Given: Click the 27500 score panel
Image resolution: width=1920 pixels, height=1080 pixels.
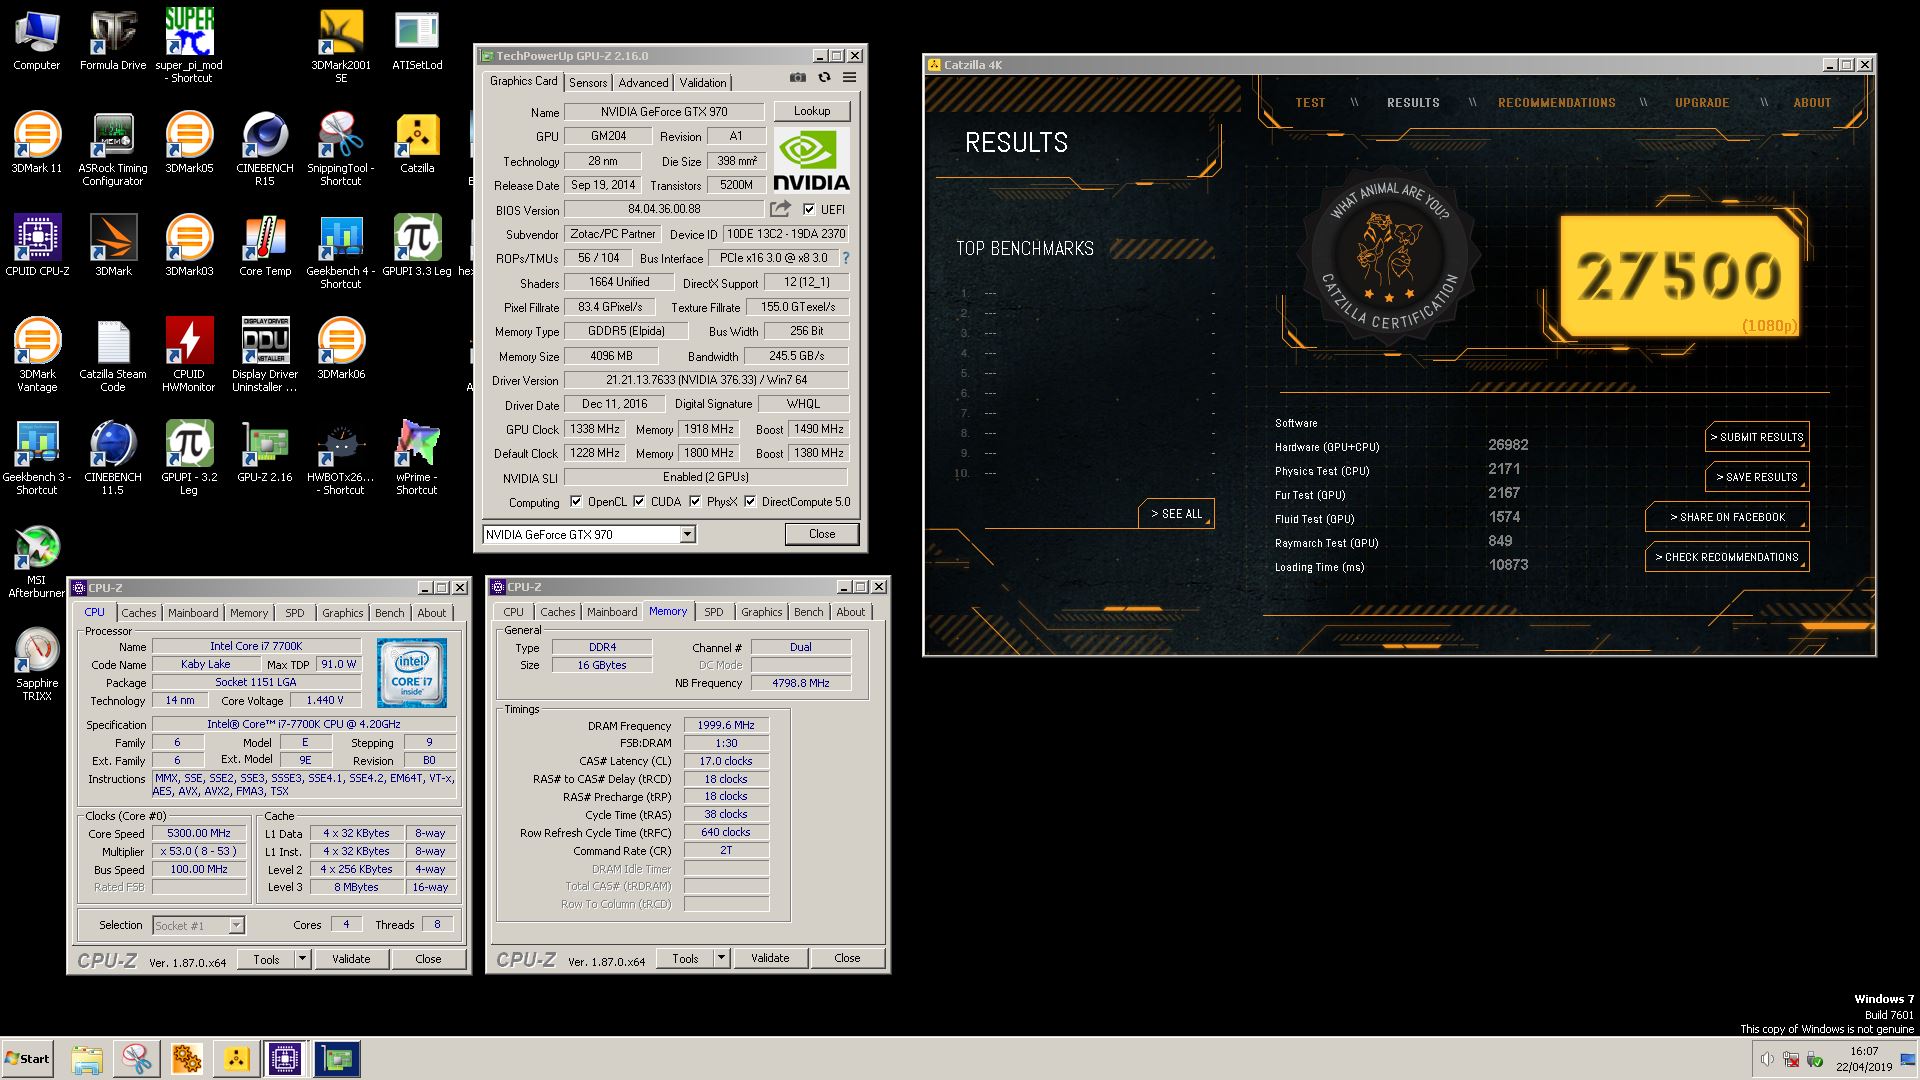Looking at the screenshot, I should coord(1679,277).
